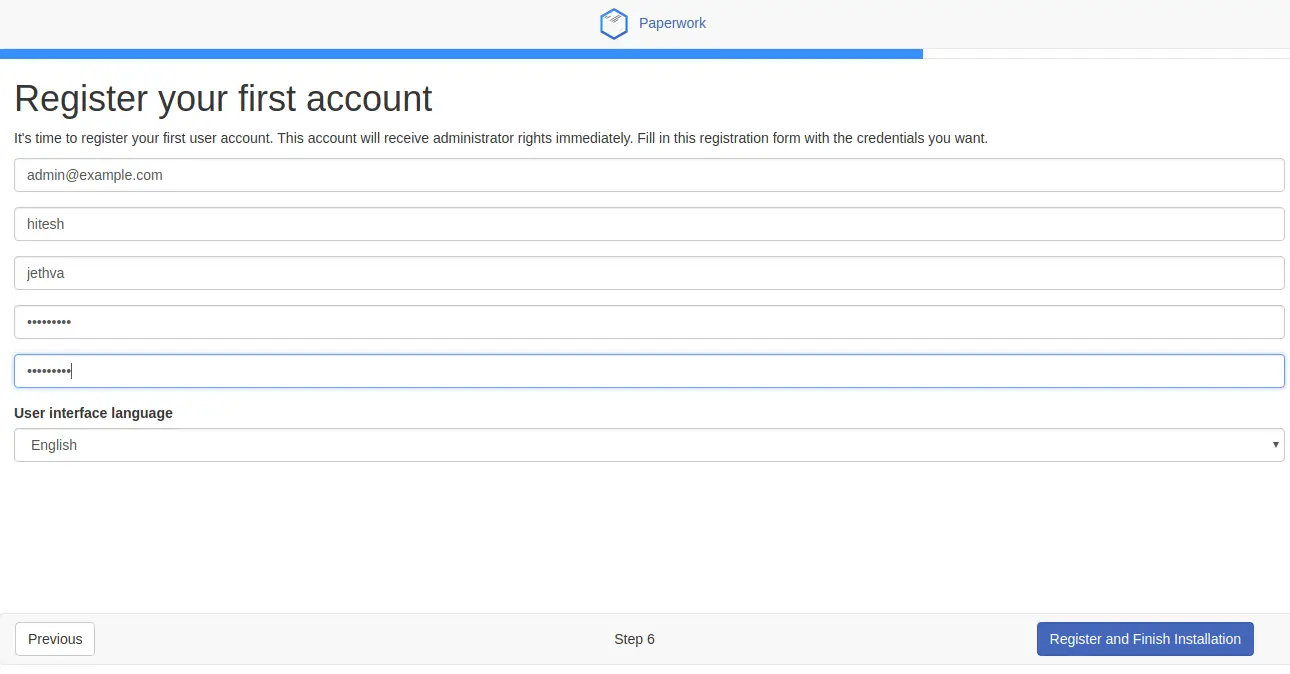1290x674 pixels.
Task: Click the Step 6 indicator text
Action: pos(634,639)
